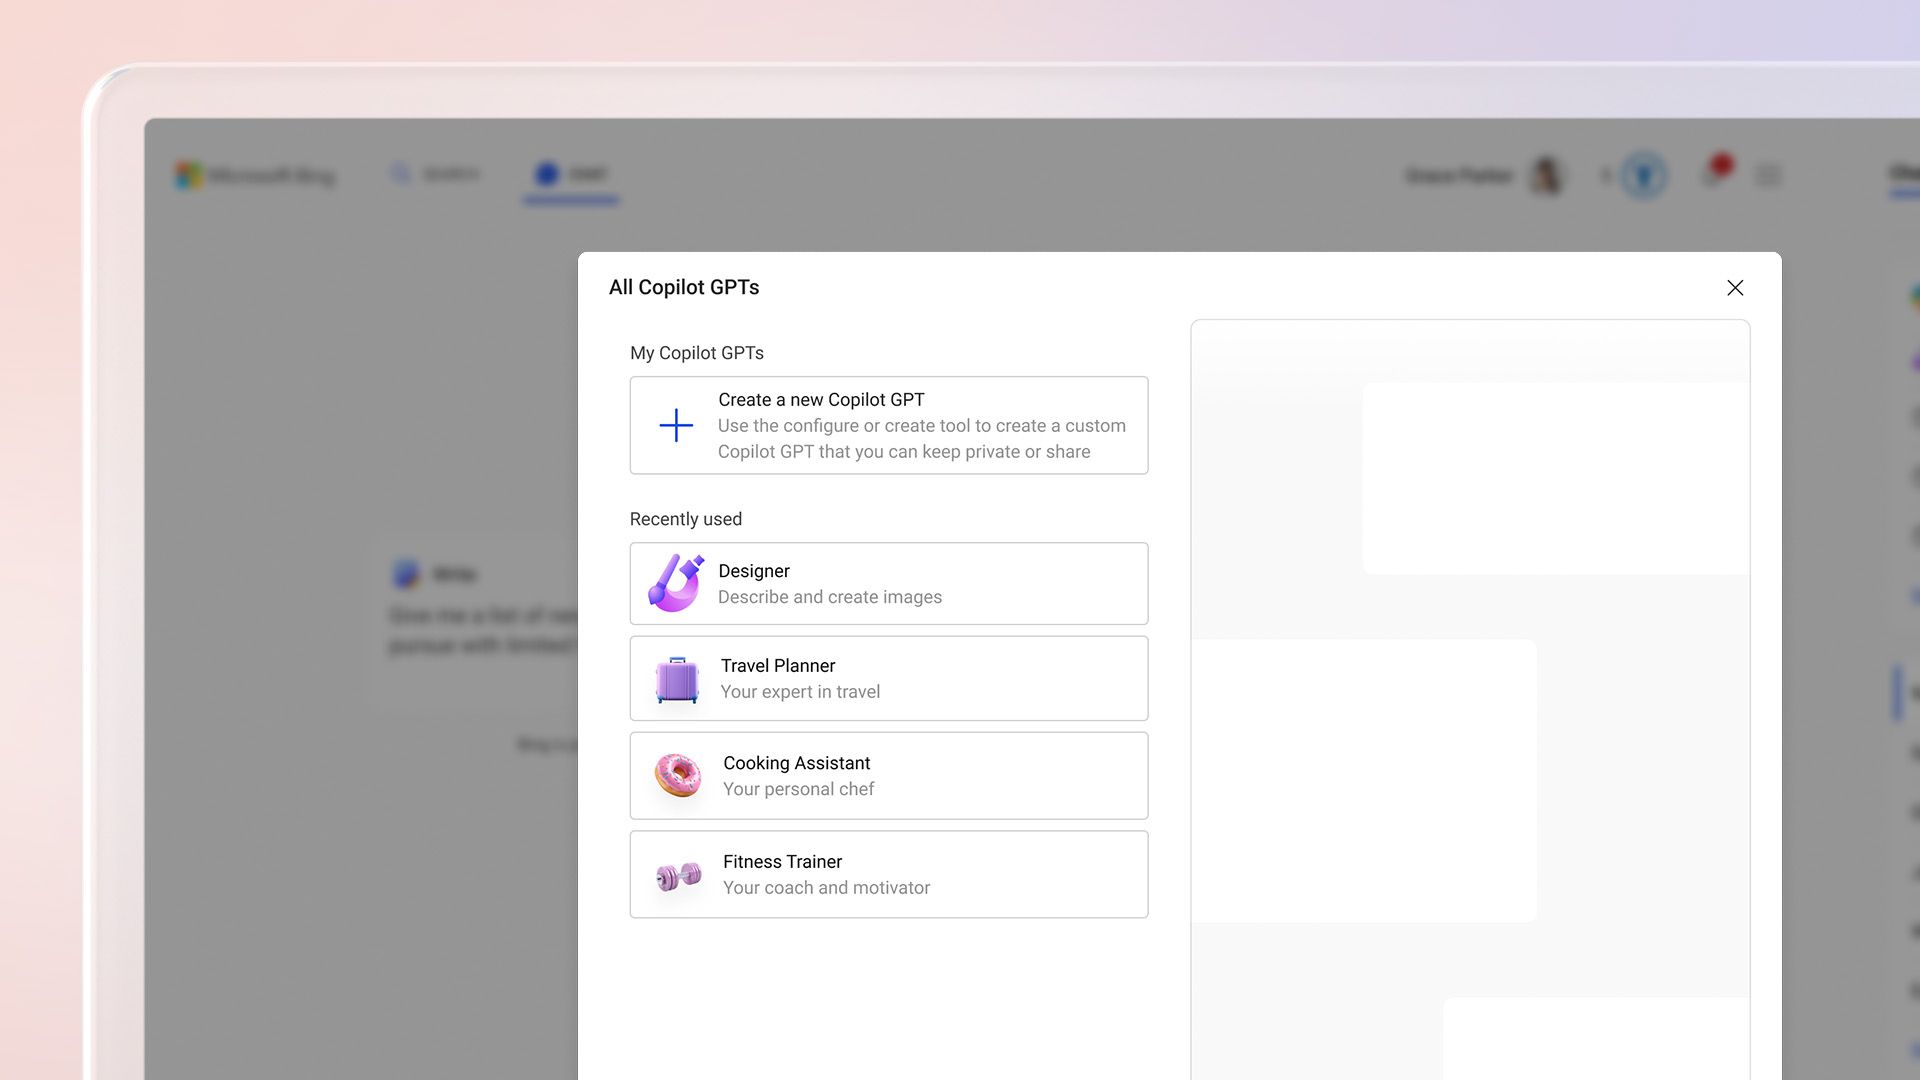The height and width of the screenshot is (1080, 1920).
Task: Click the Create new Copilot GPT plus icon
Action: click(676, 426)
